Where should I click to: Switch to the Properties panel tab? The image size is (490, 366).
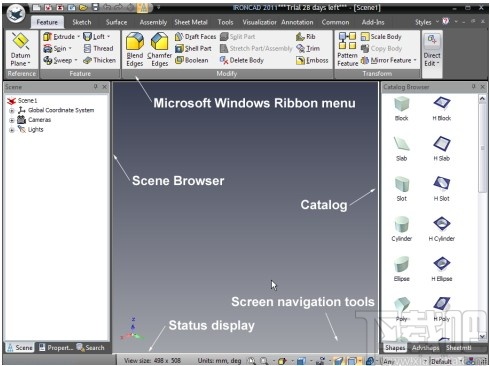click(x=56, y=348)
